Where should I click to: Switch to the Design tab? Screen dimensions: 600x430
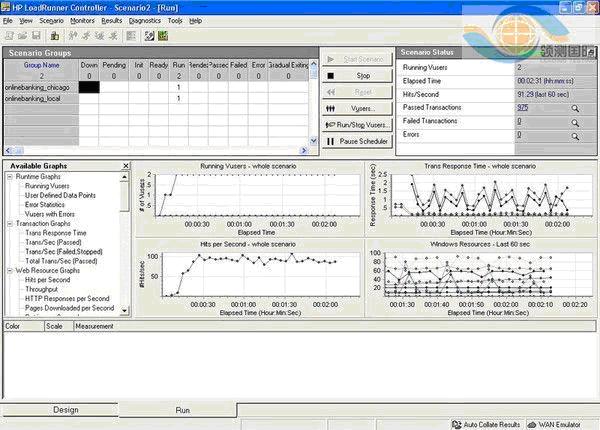(66, 410)
